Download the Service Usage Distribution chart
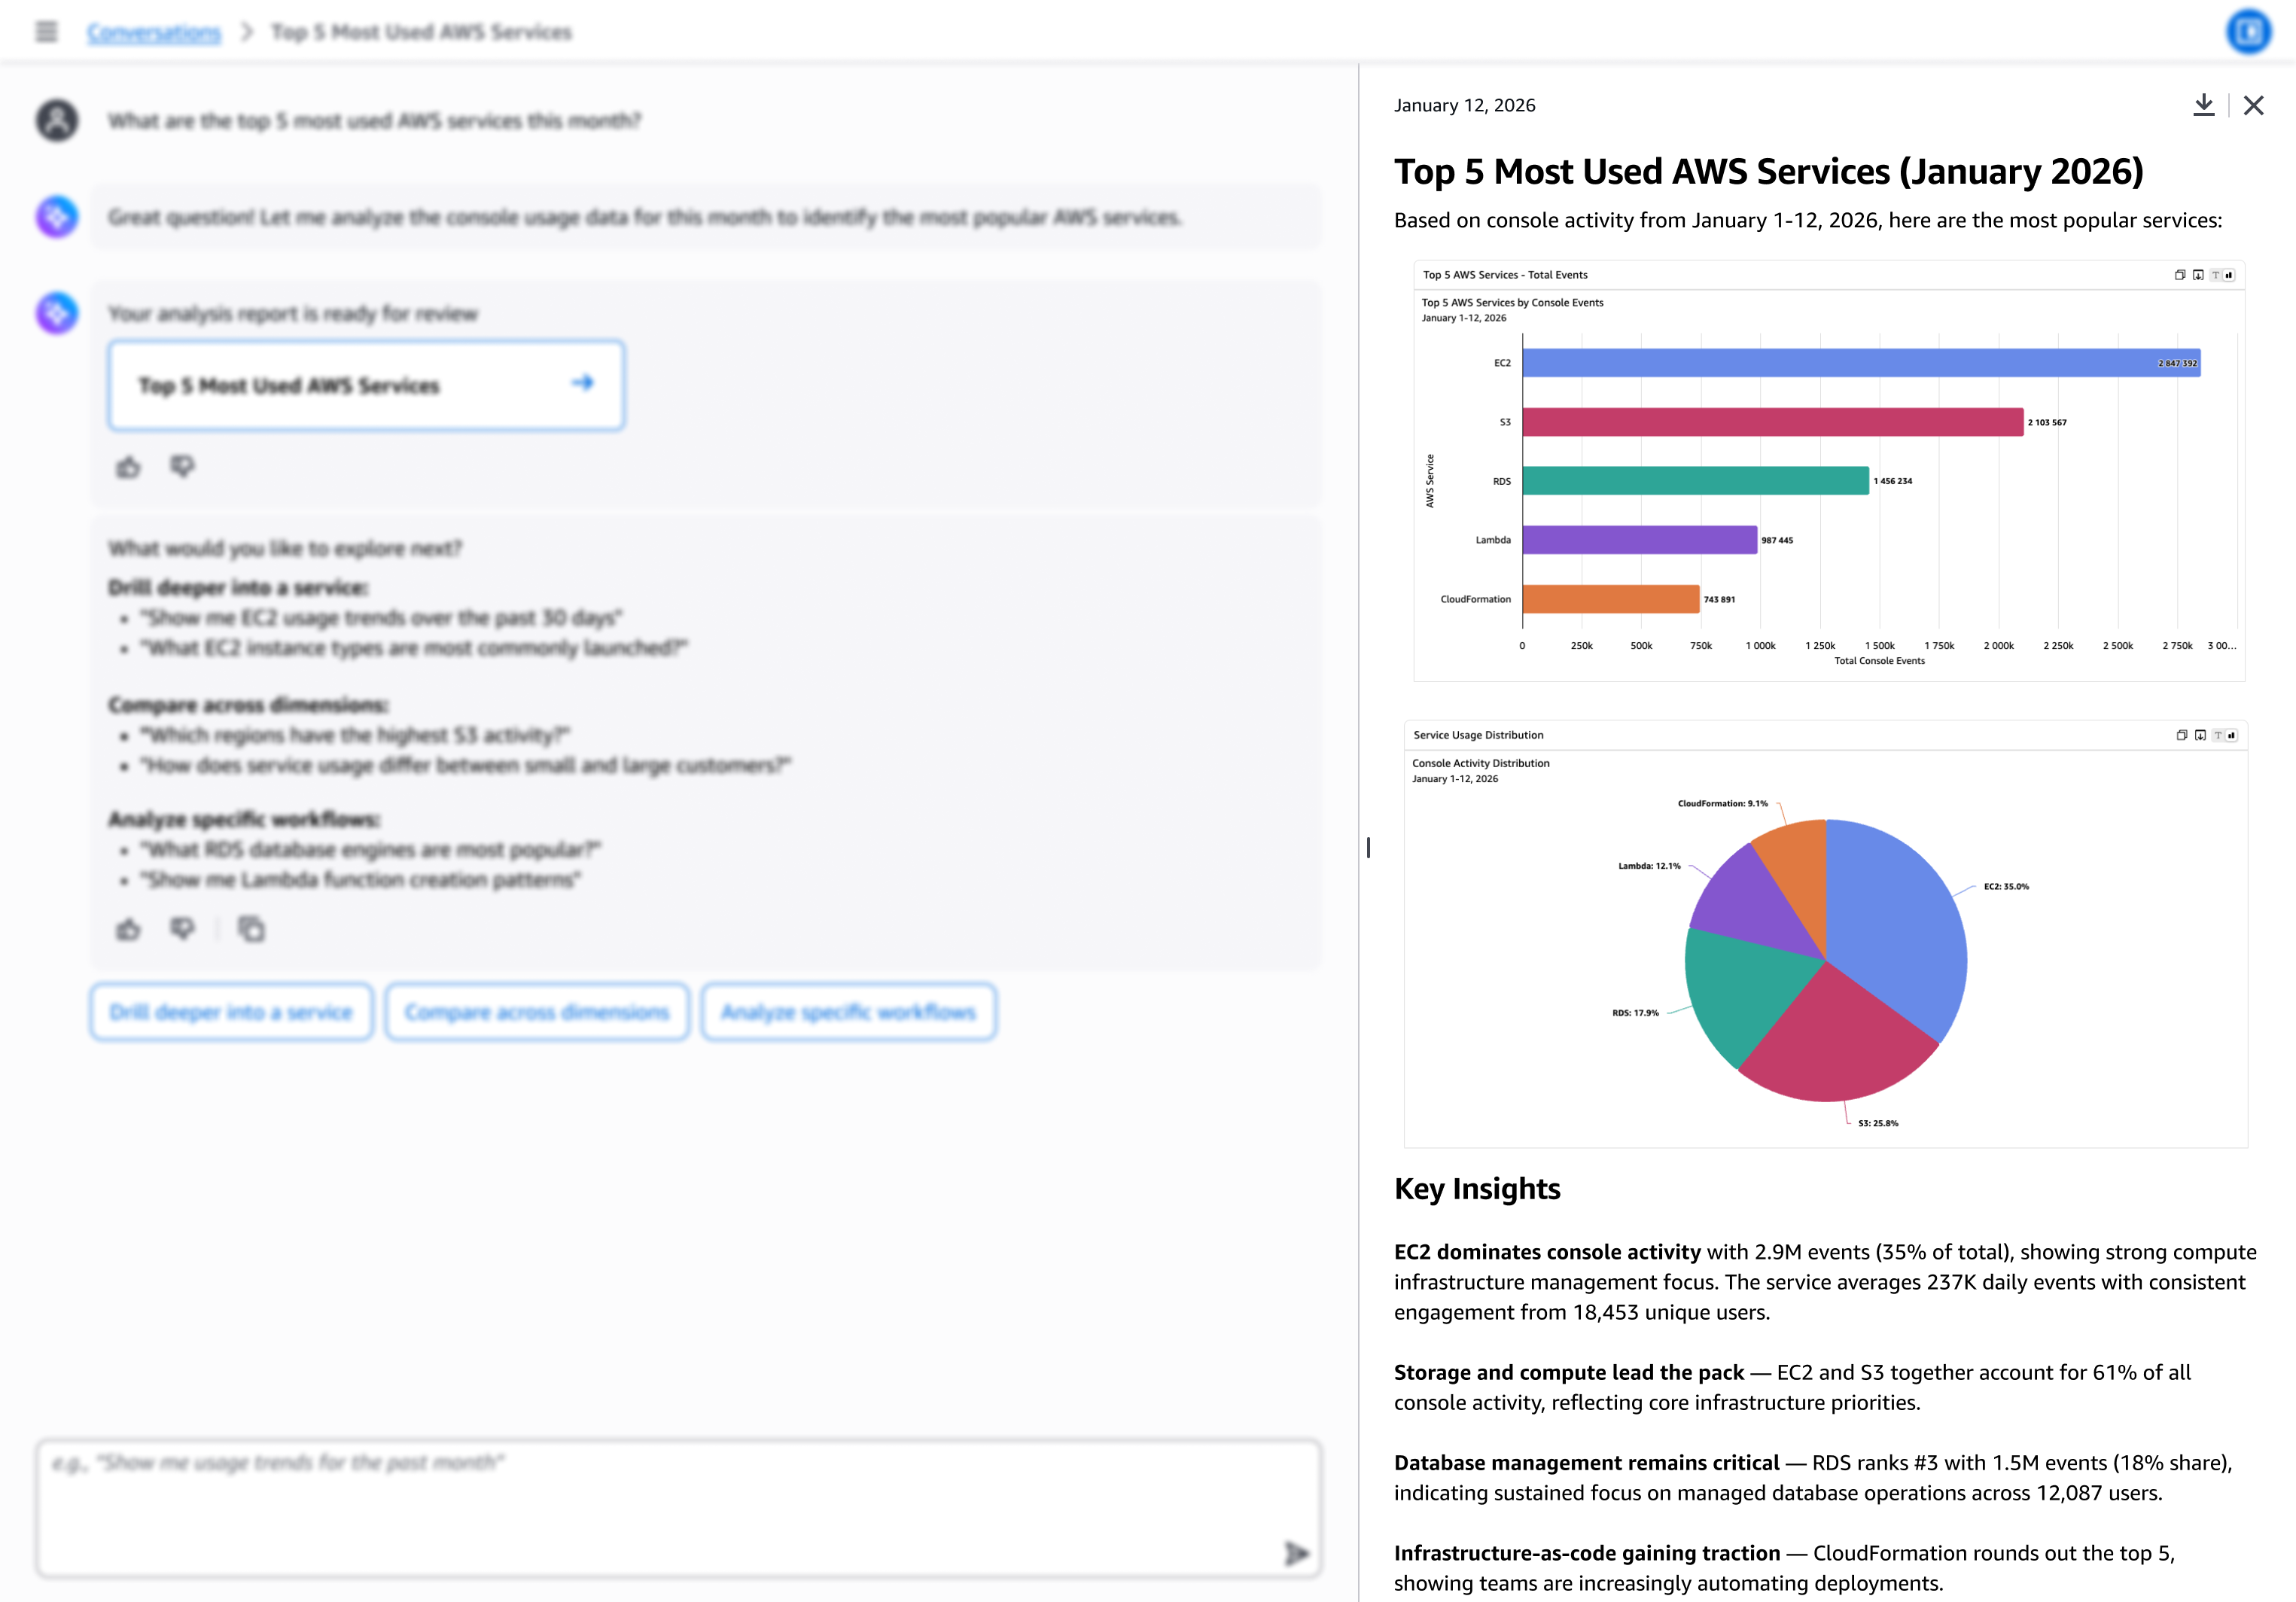The height and width of the screenshot is (1602, 2296). (x=2200, y=735)
